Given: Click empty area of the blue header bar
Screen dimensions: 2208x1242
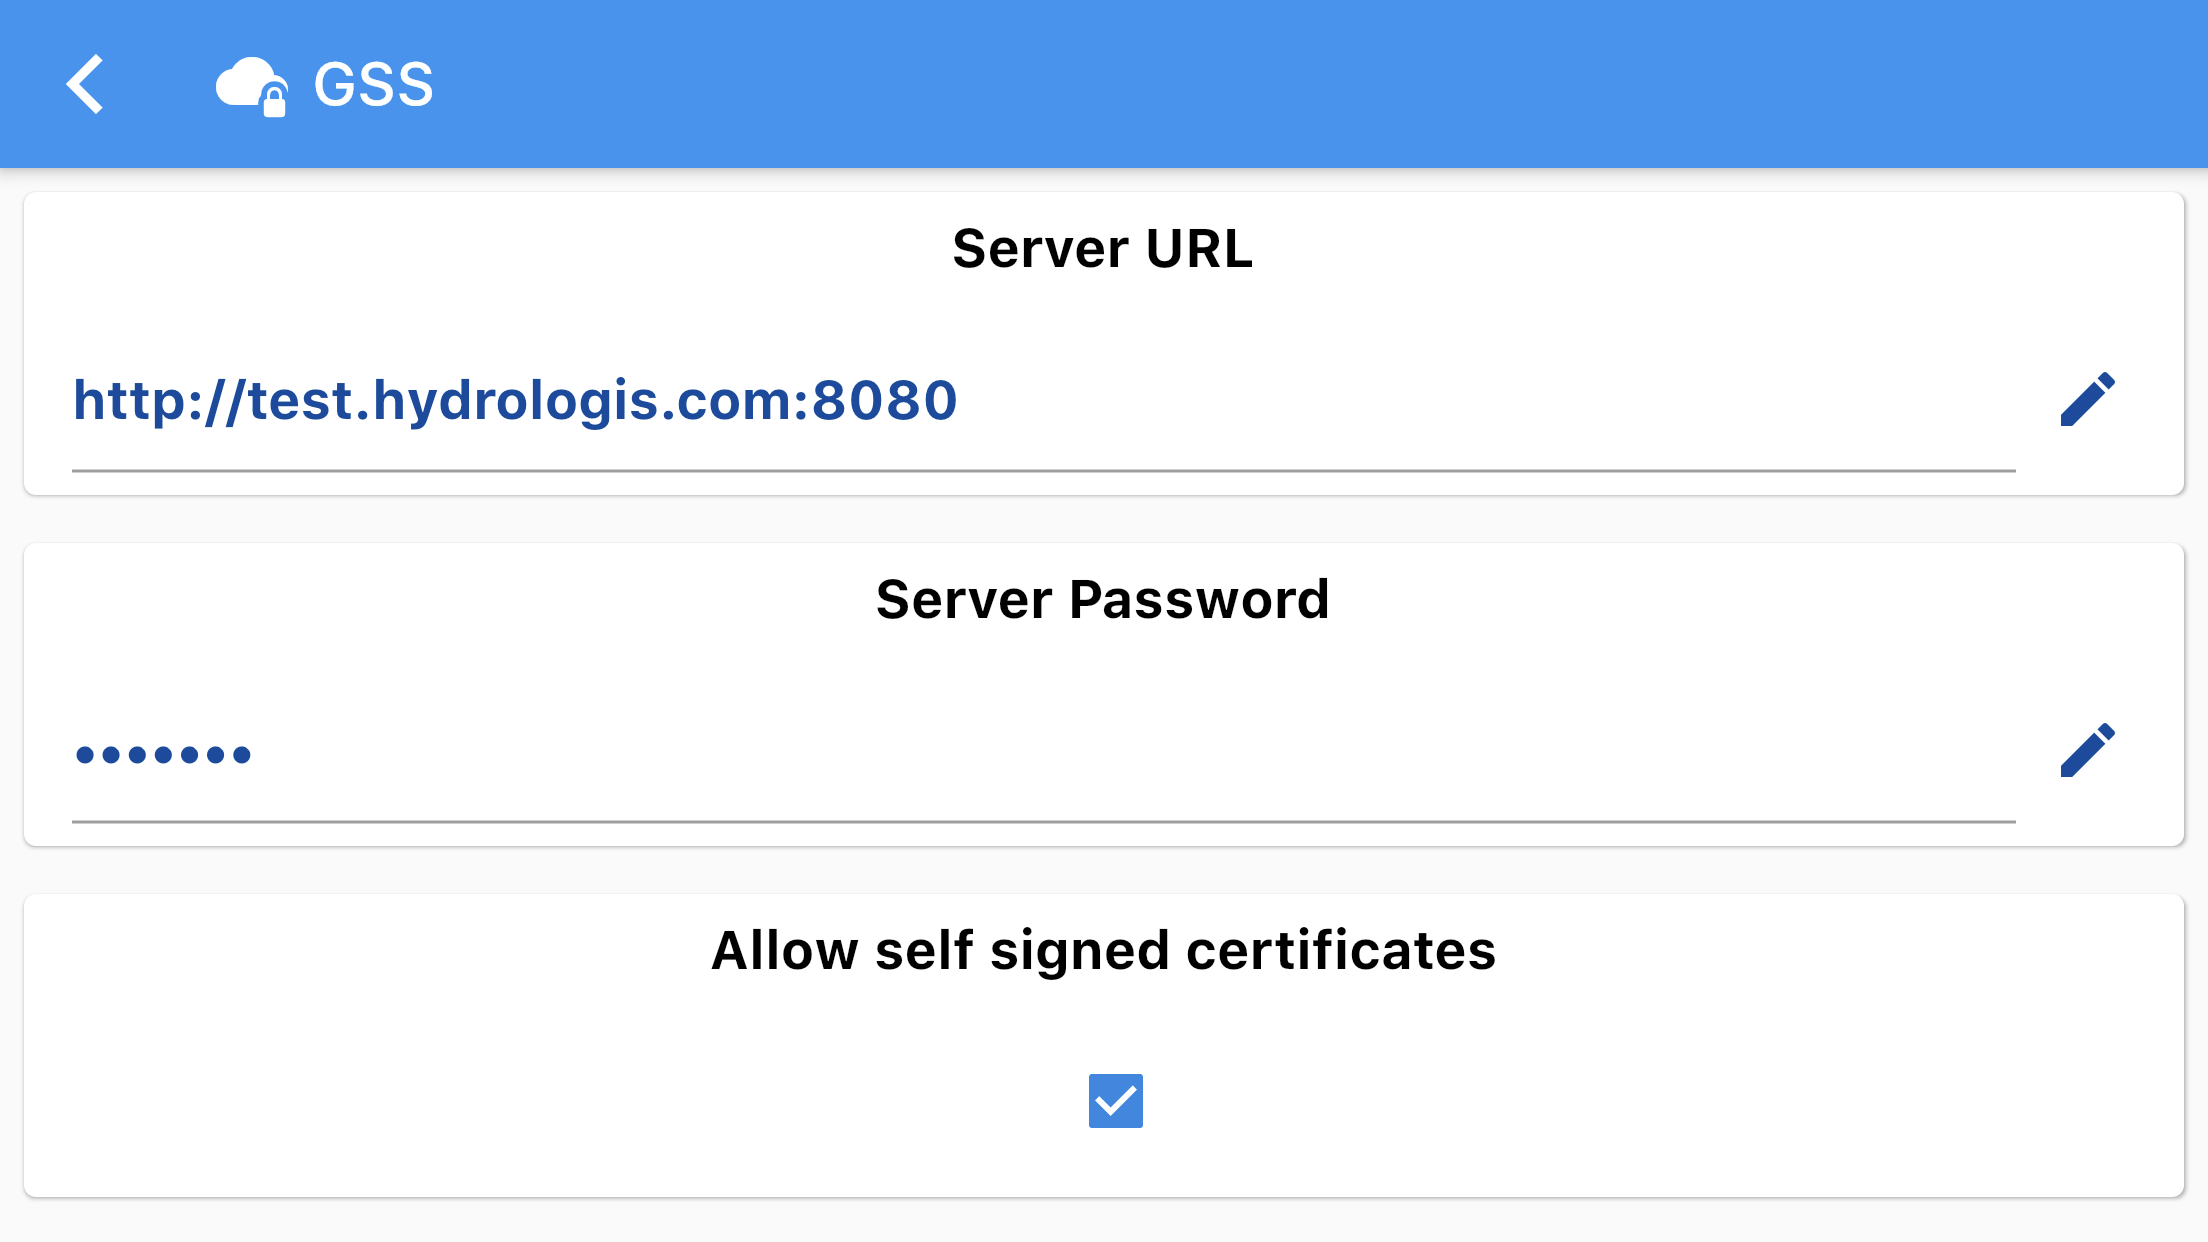Looking at the screenshot, I should pyautogui.click(x=1300, y=84).
